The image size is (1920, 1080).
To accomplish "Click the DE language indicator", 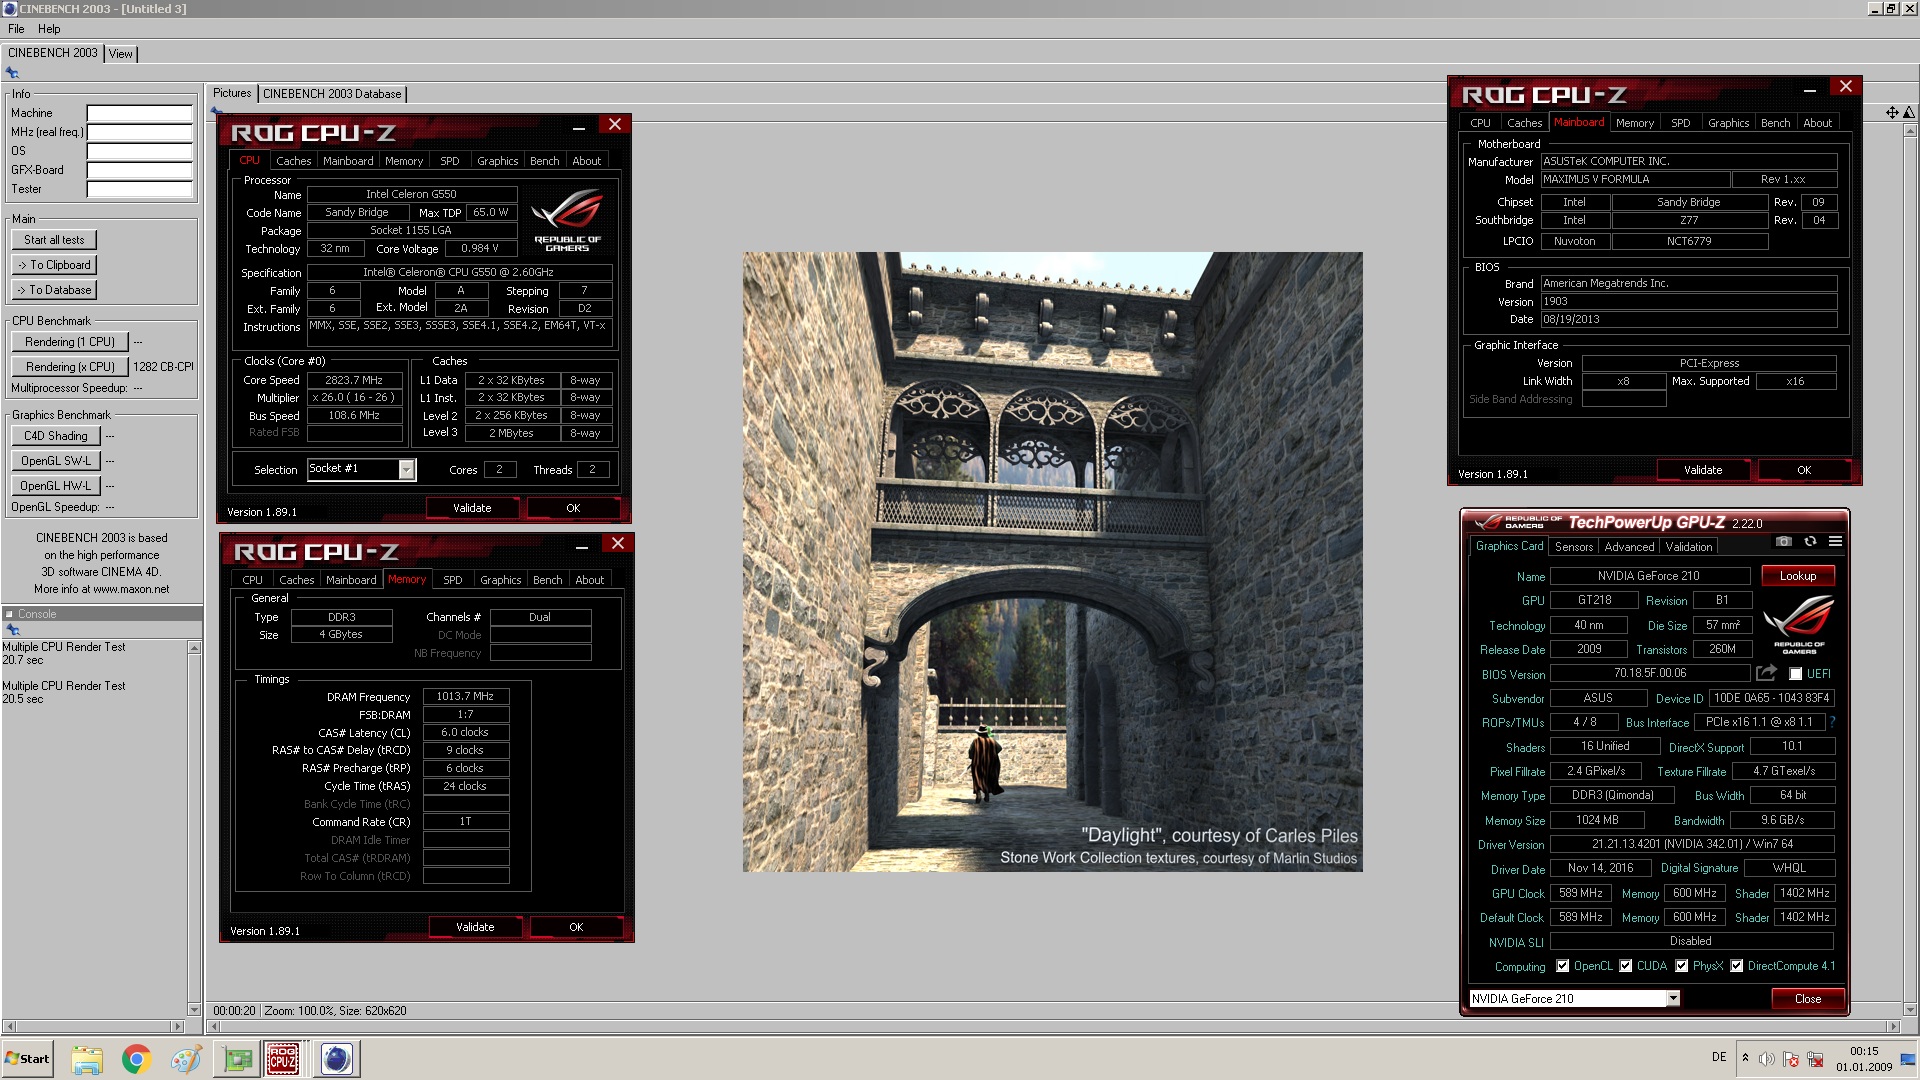I will 1719,1057.
